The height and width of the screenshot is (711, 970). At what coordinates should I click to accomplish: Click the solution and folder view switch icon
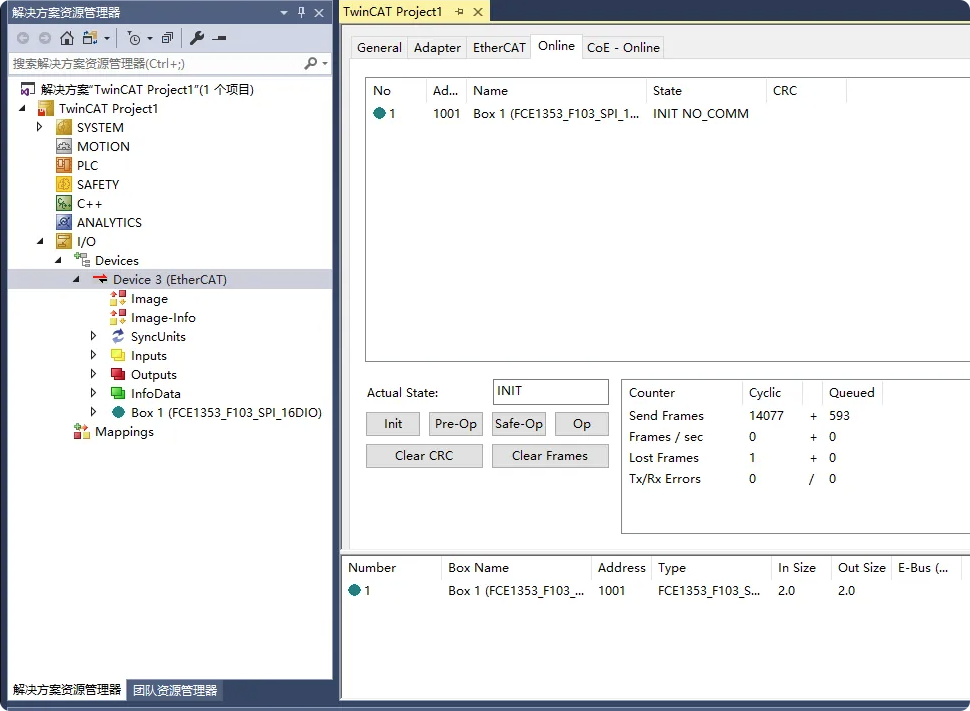90,38
